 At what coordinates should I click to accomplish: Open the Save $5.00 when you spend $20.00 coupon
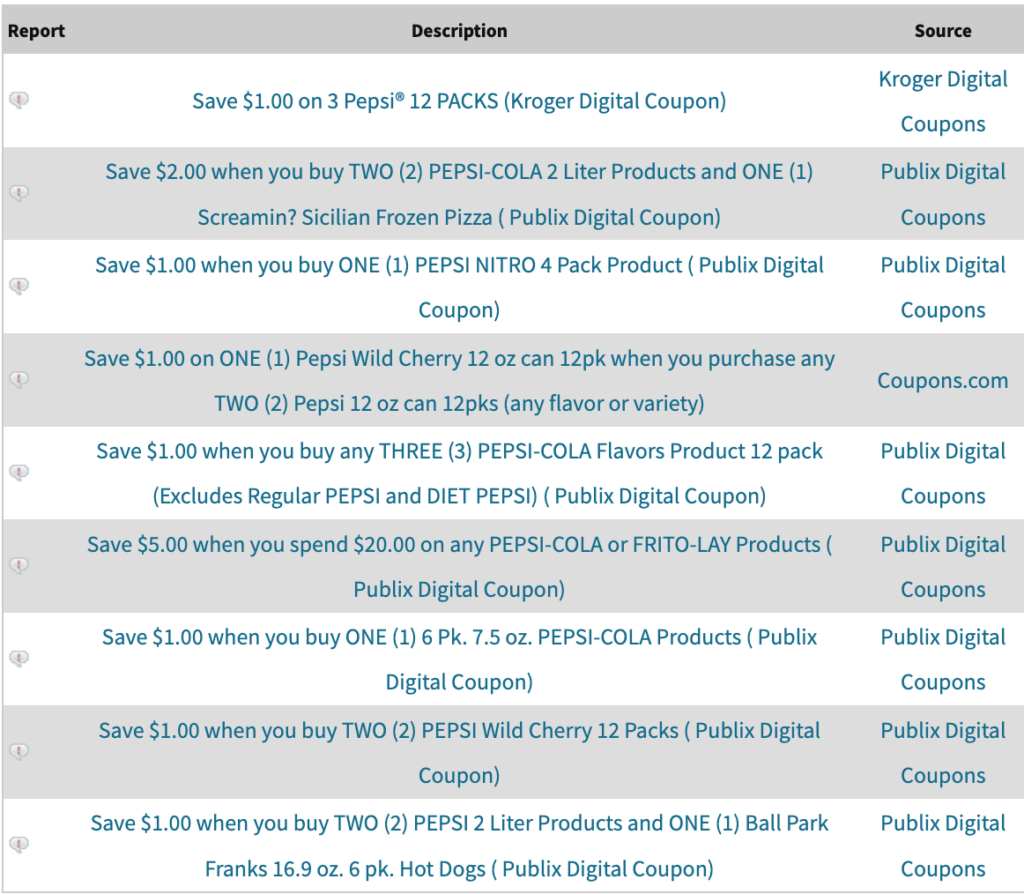click(x=459, y=545)
